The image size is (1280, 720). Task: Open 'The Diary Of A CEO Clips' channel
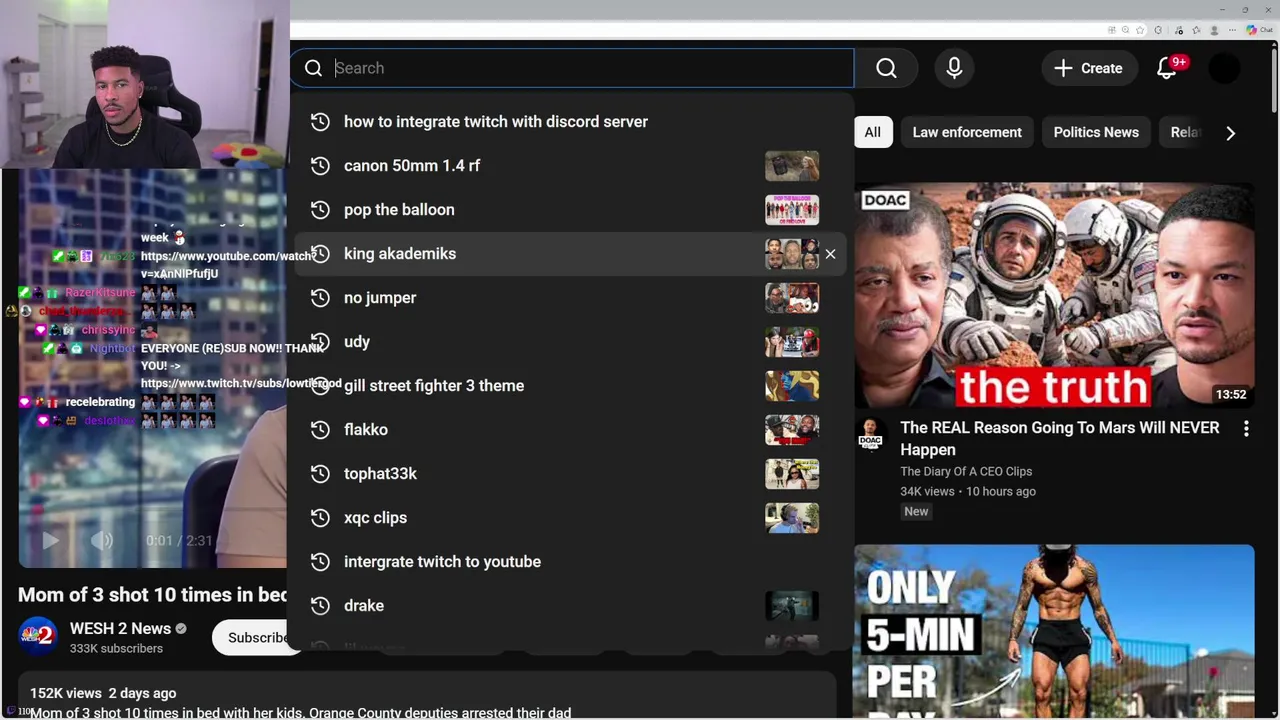coord(966,471)
